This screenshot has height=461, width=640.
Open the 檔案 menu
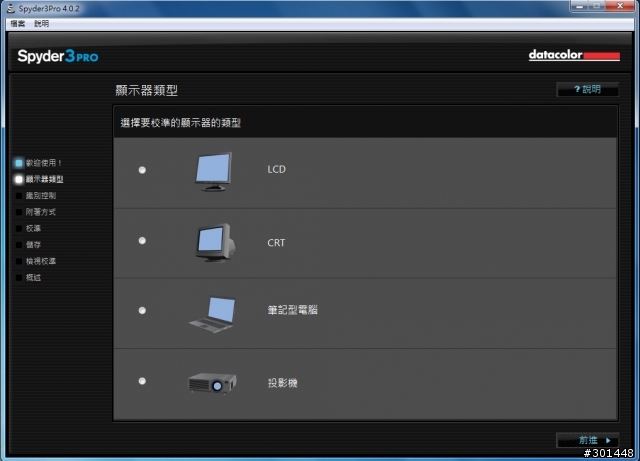coord(18,24)
